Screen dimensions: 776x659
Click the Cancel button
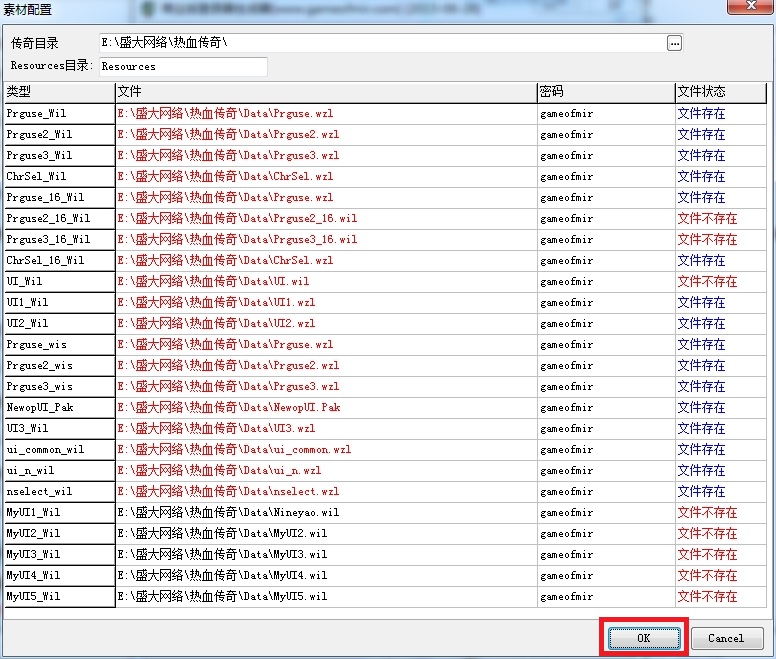725,638
